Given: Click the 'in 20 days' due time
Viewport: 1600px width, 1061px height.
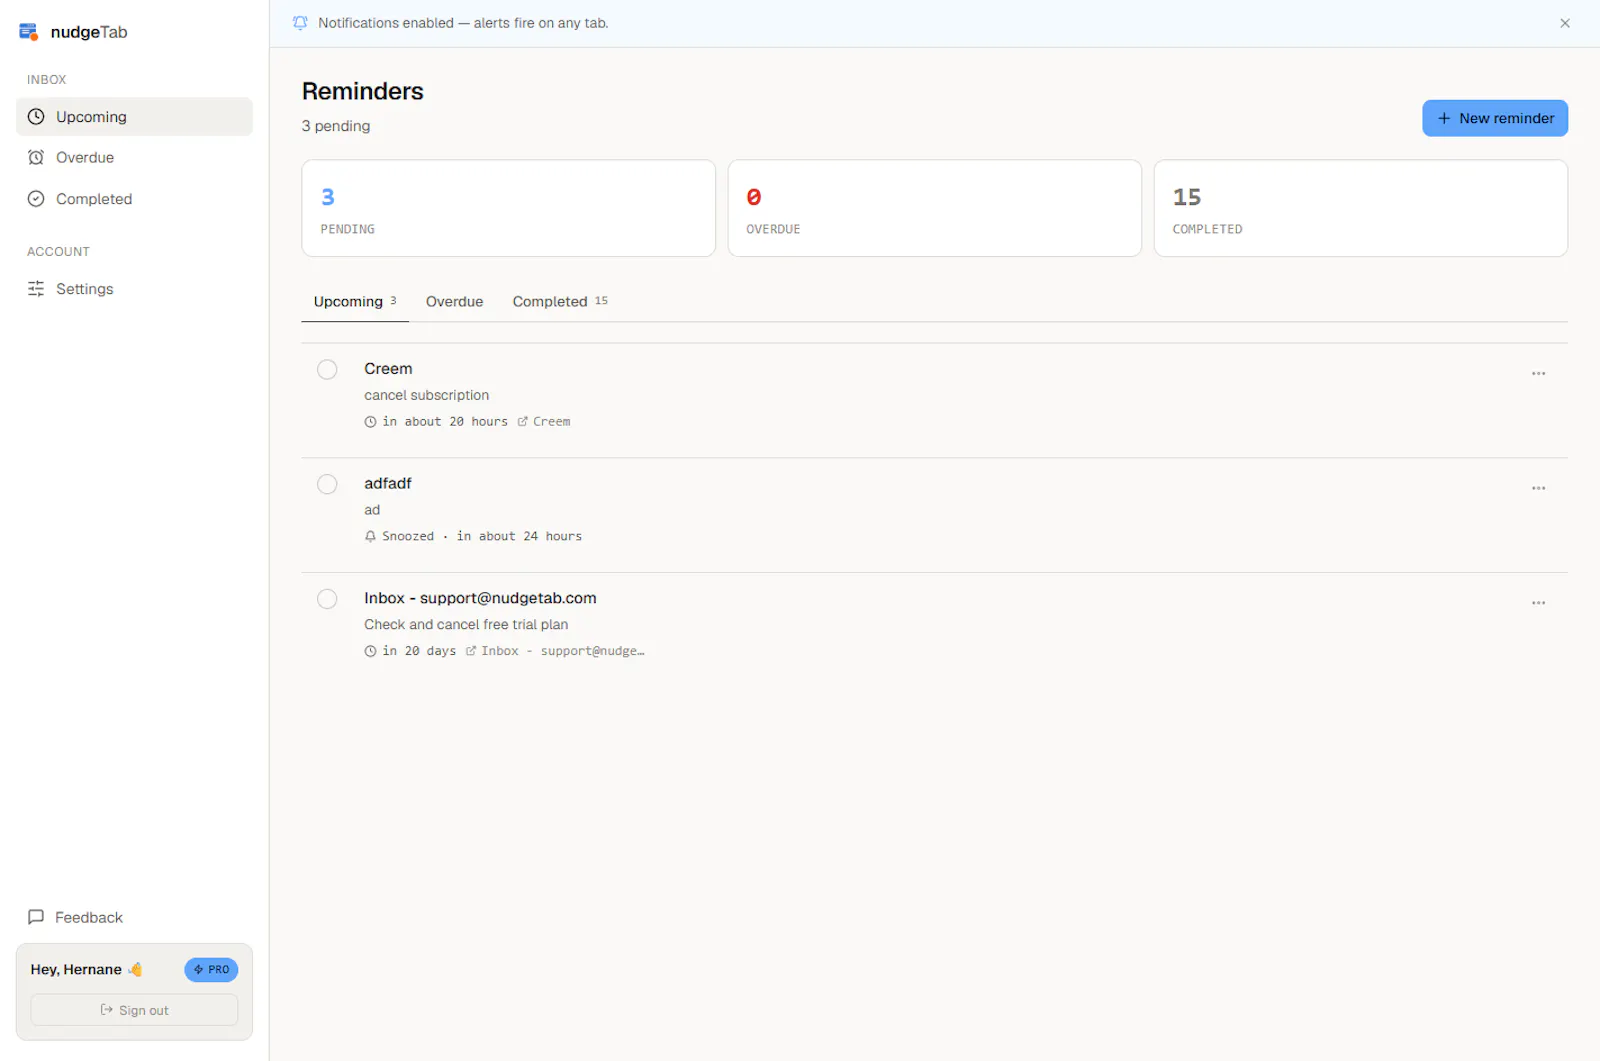Looking at the screenshot, I should tap(419, 651).
